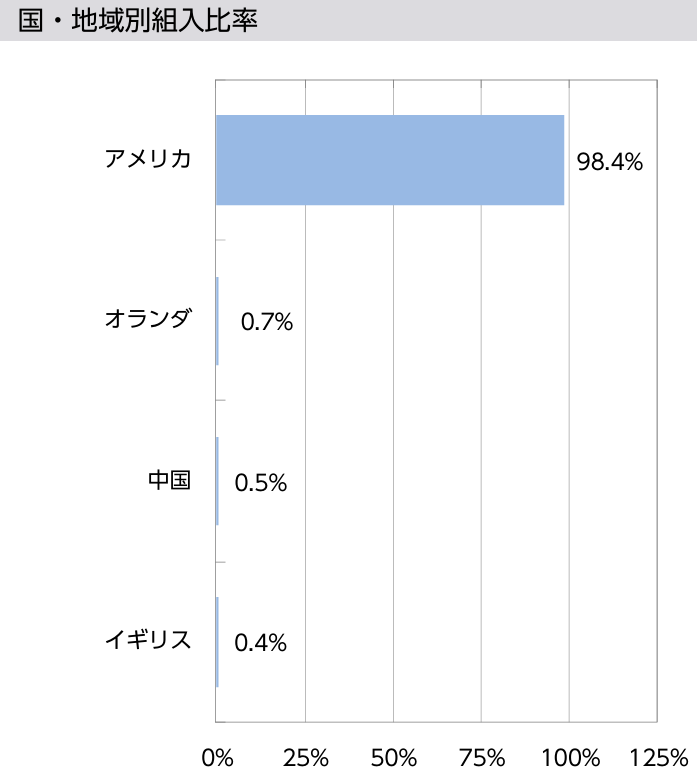697x780 pixels.
Task: Click the vertical gridline above the 50% label
Action: (394, 400)
